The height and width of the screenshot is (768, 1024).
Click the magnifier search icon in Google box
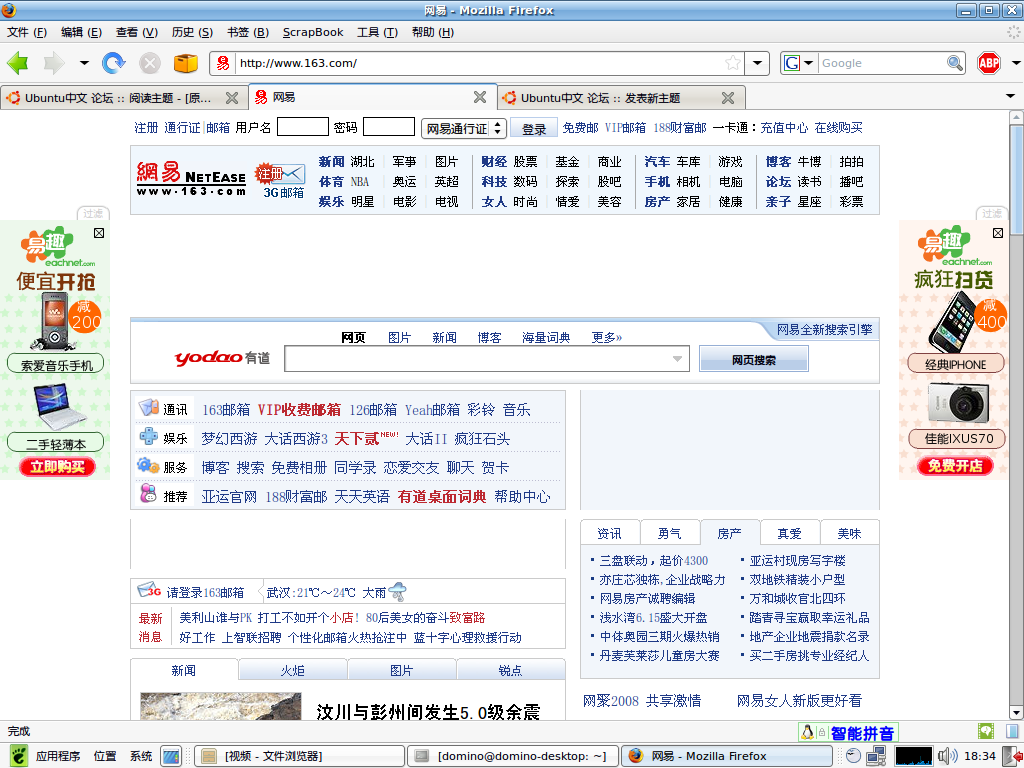pyautogui.click(x=955, y=63)
